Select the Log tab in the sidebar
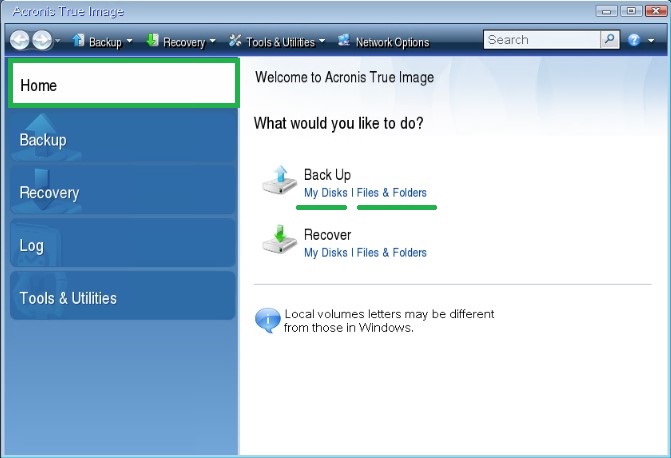Viewport: 671px width, 458px height. click(123, 245)
